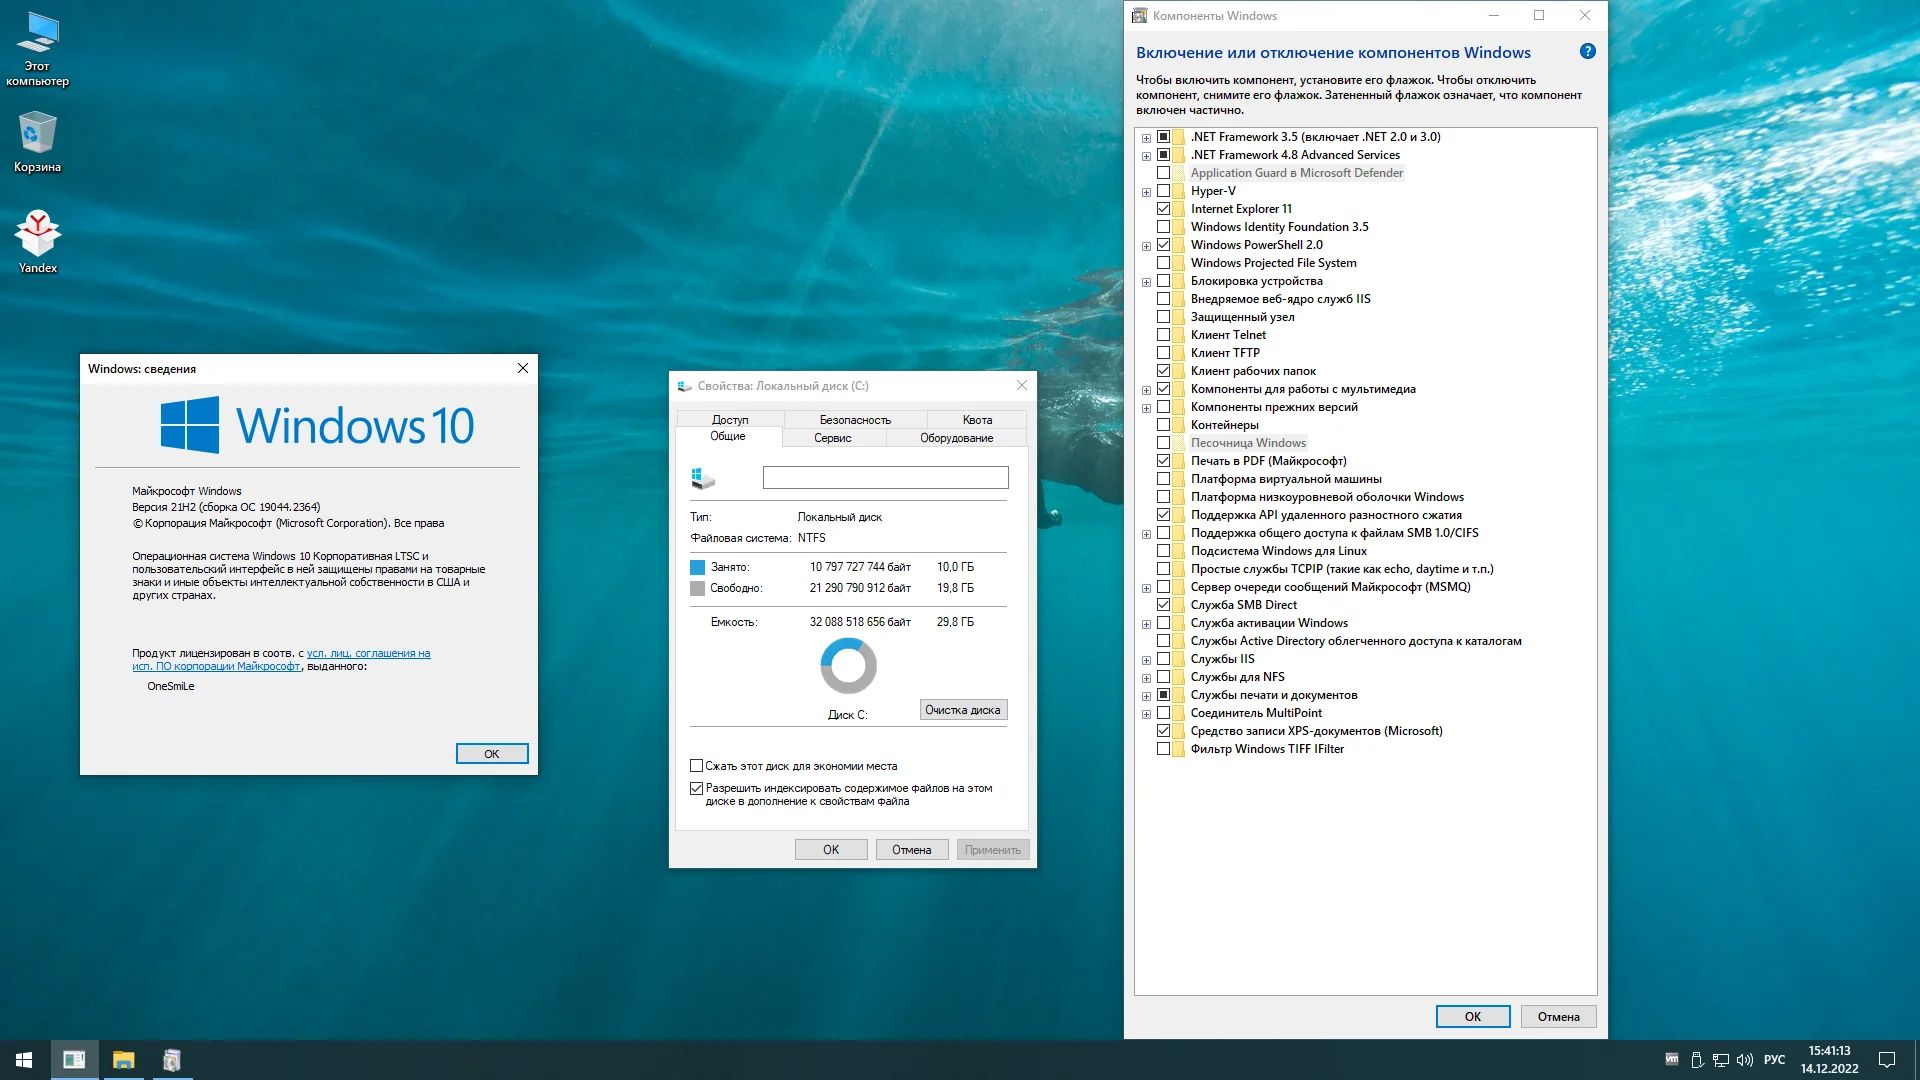Switch to the Security tab in the drive properties
1920x1080 pixels.
(x=855, y=420)
